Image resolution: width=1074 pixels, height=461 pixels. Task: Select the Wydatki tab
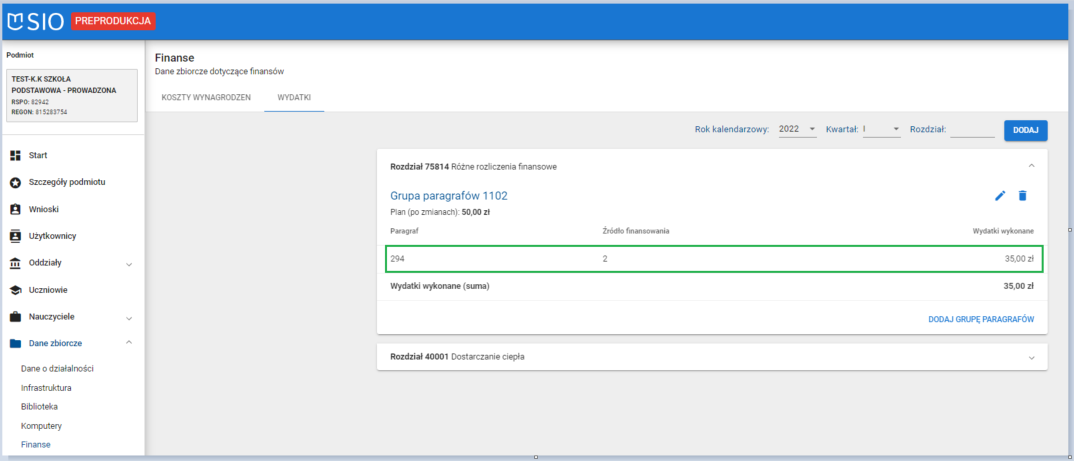[294, 97]
